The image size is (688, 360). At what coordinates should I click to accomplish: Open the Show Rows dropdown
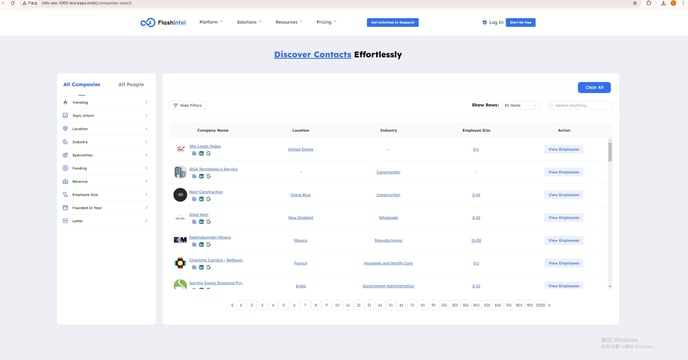coord(520,105)
